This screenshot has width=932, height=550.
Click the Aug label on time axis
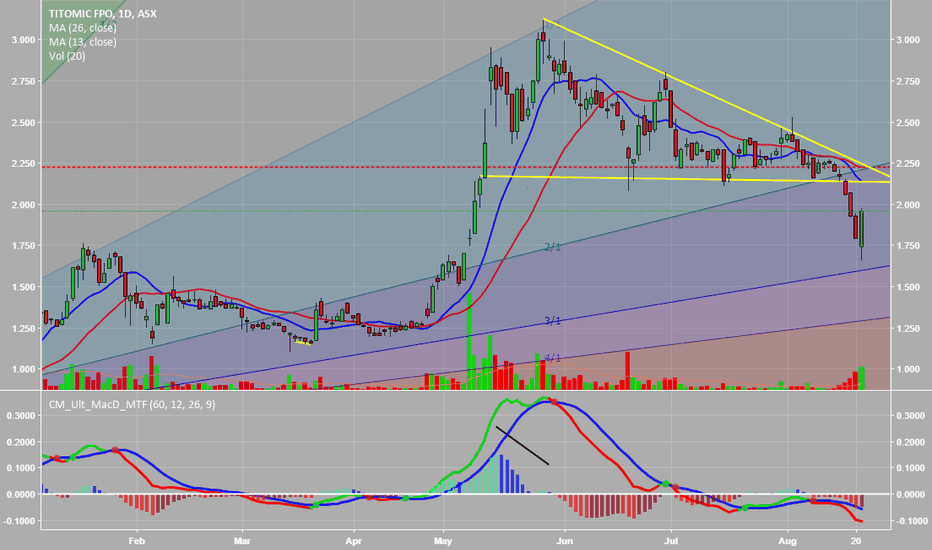coord(788,540)
